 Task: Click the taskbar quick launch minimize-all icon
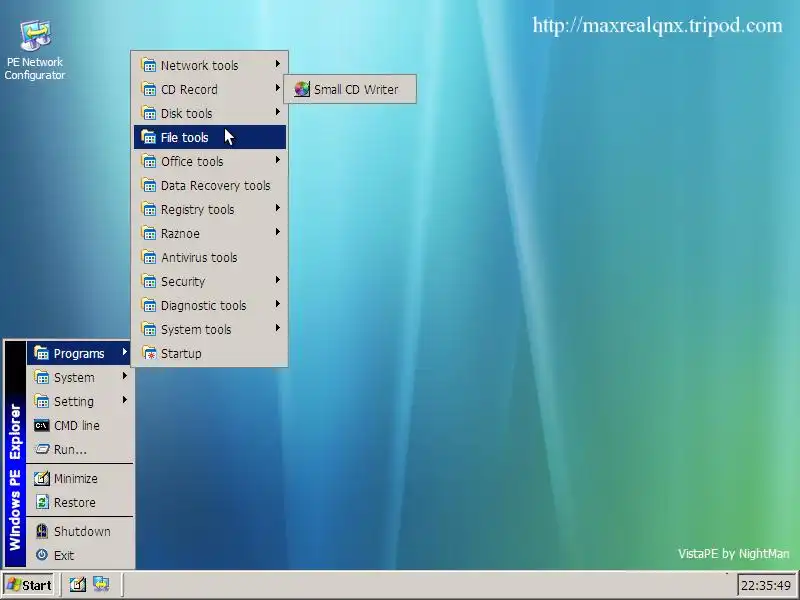[78, 584]
